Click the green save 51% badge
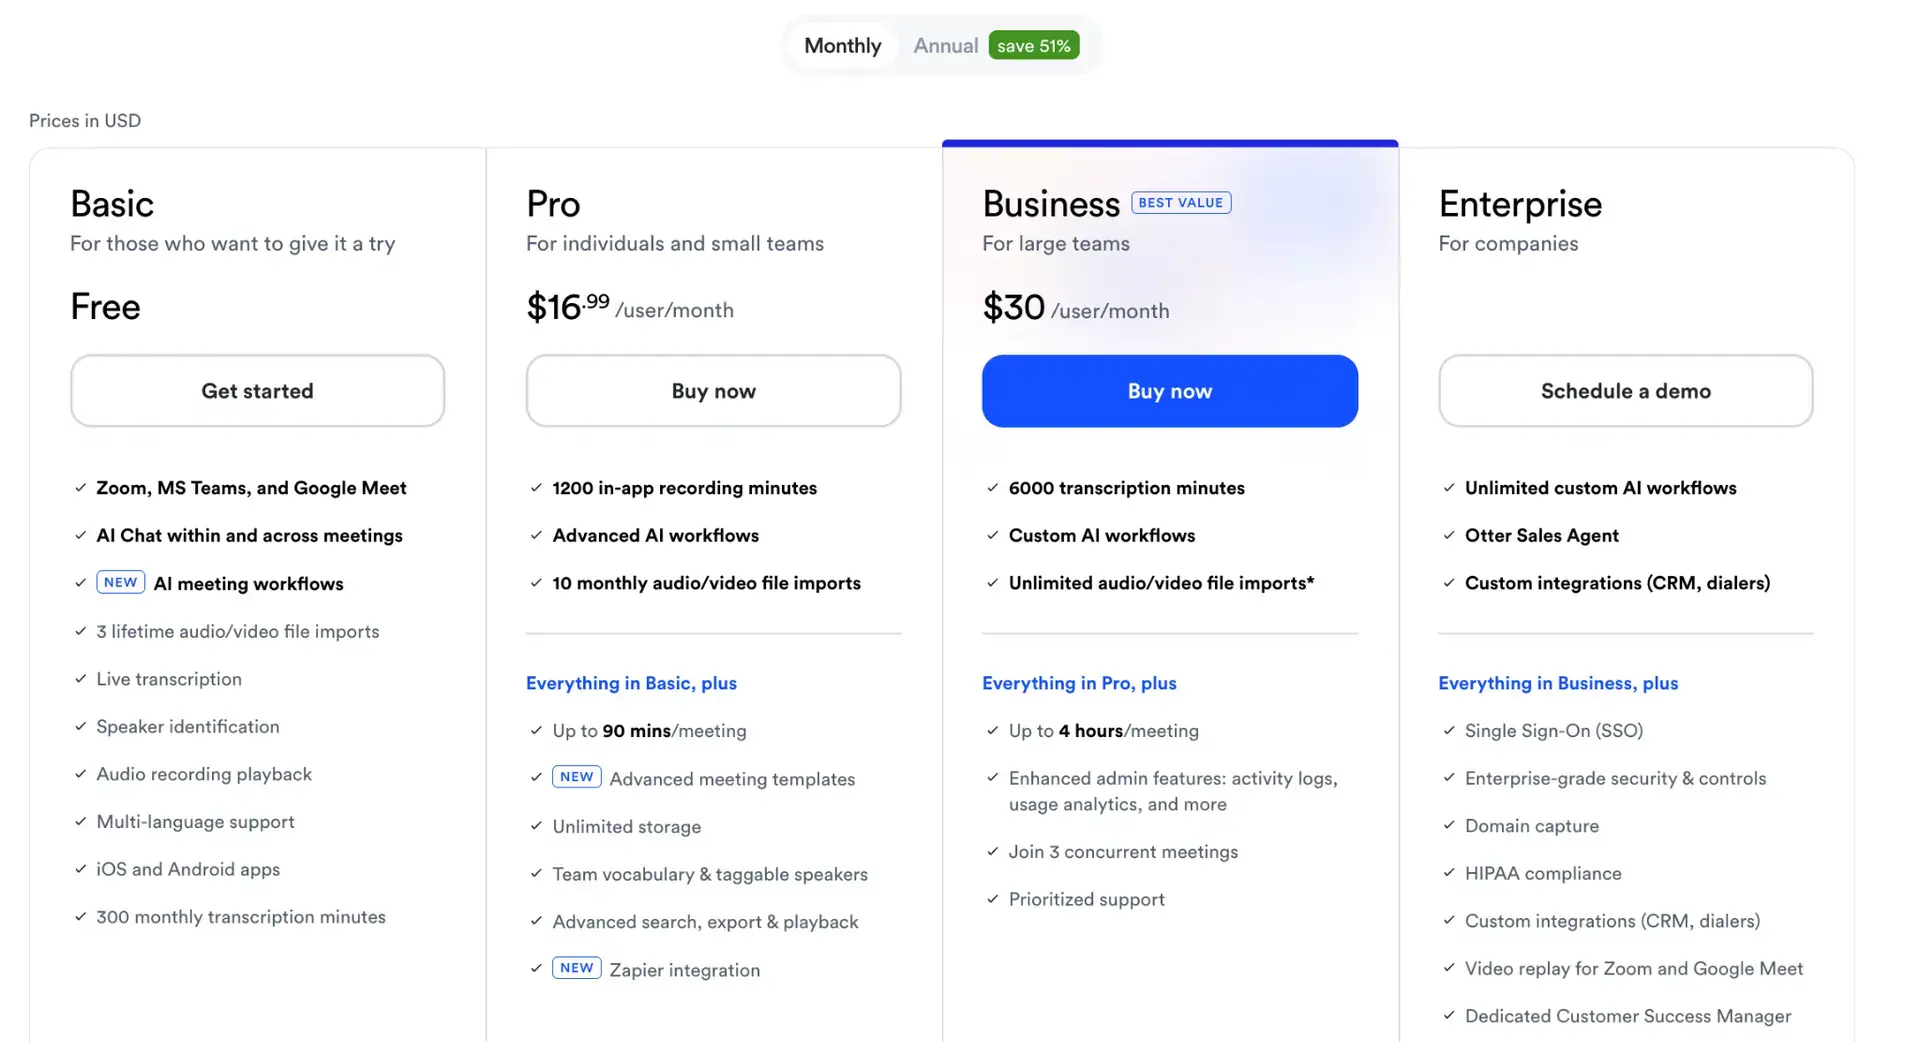The width and height of the screenshot is (1920, 1042). [1033, 46]
